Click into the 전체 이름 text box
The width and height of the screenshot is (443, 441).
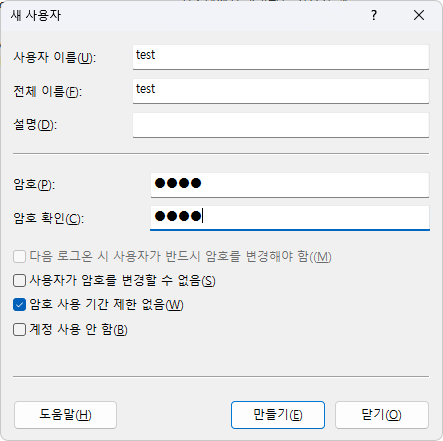(x=281, y=91)
